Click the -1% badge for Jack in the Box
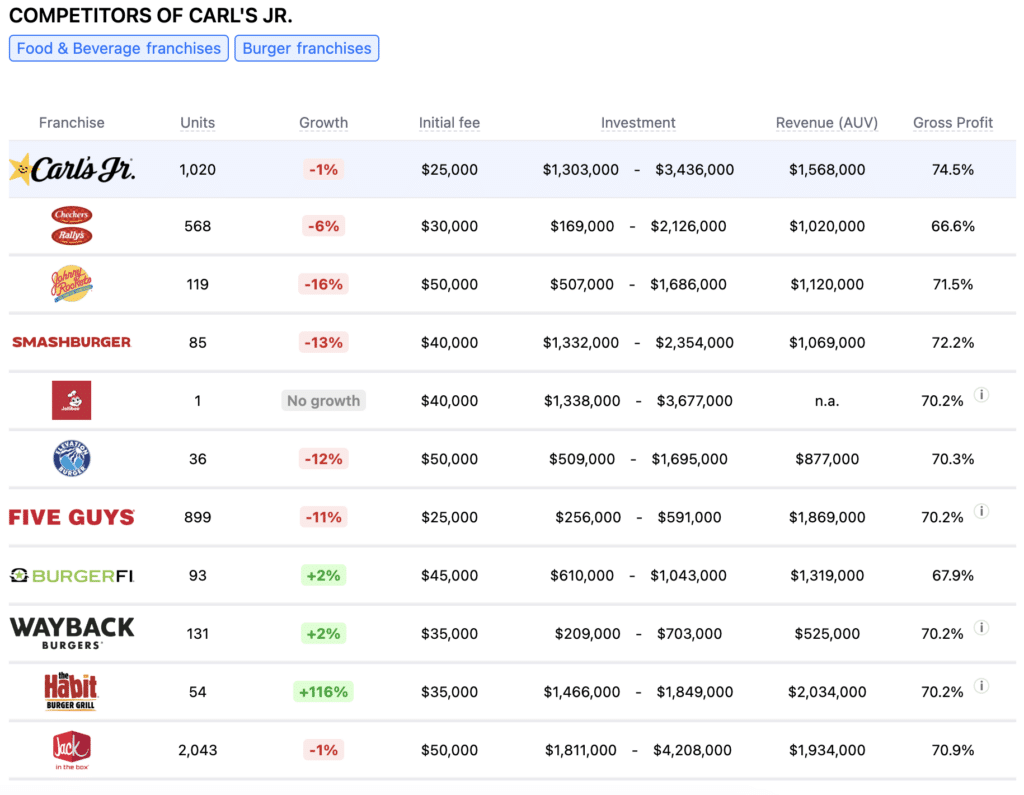 point(323,750)
